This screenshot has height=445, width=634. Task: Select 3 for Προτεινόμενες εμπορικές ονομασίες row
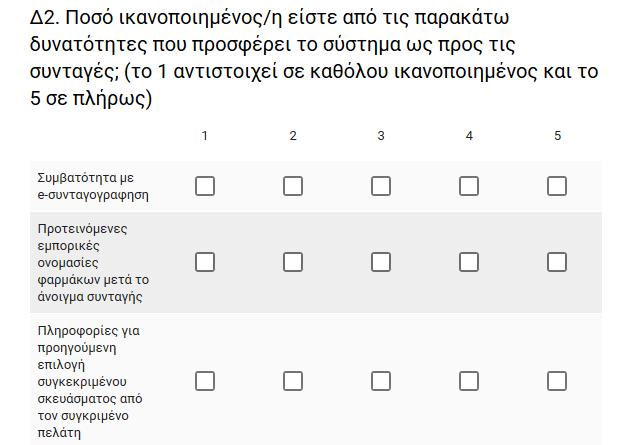[x=381, y=262]
